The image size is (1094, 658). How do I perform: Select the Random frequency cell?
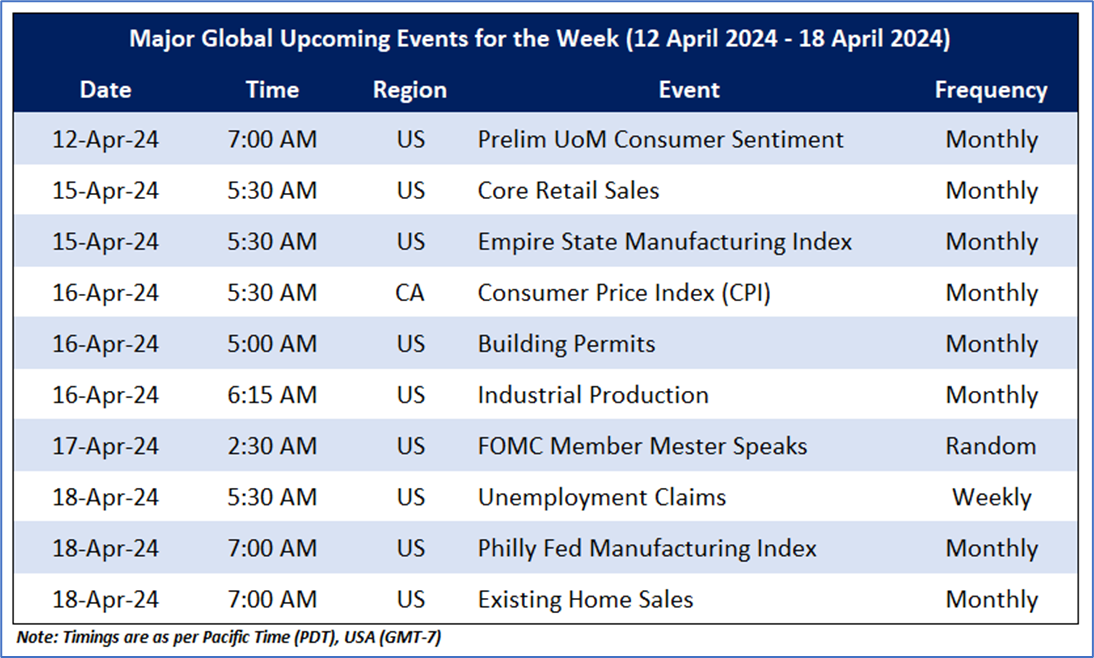991,446
